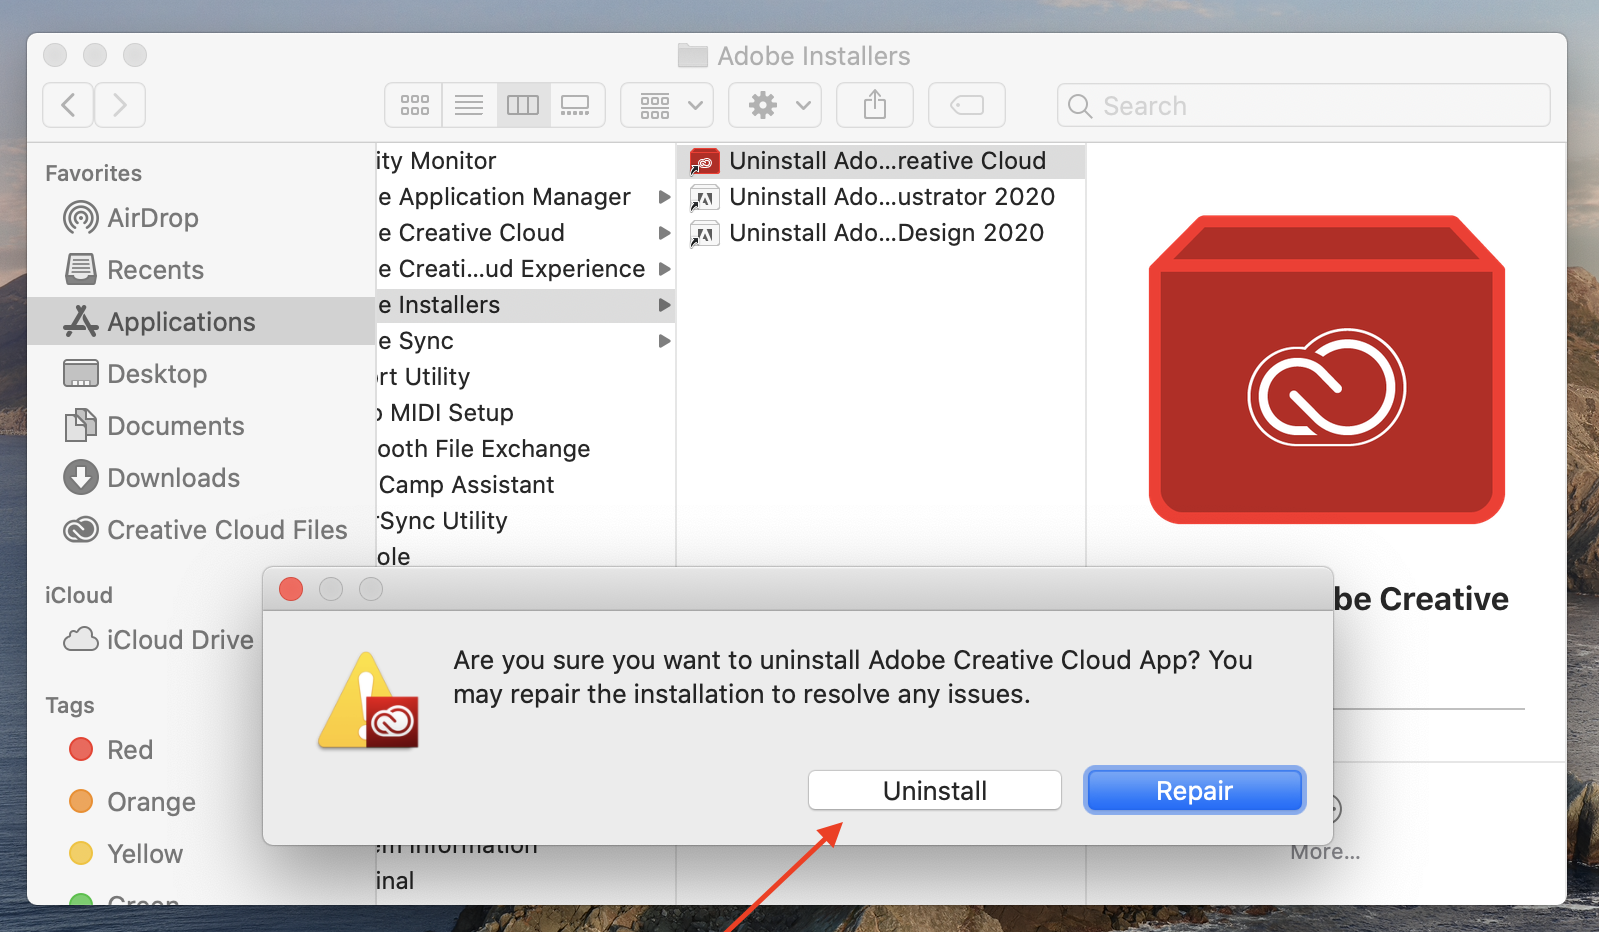Select the 'Camp Assistant' row
1599x932 pixels.
click(526, 485)
